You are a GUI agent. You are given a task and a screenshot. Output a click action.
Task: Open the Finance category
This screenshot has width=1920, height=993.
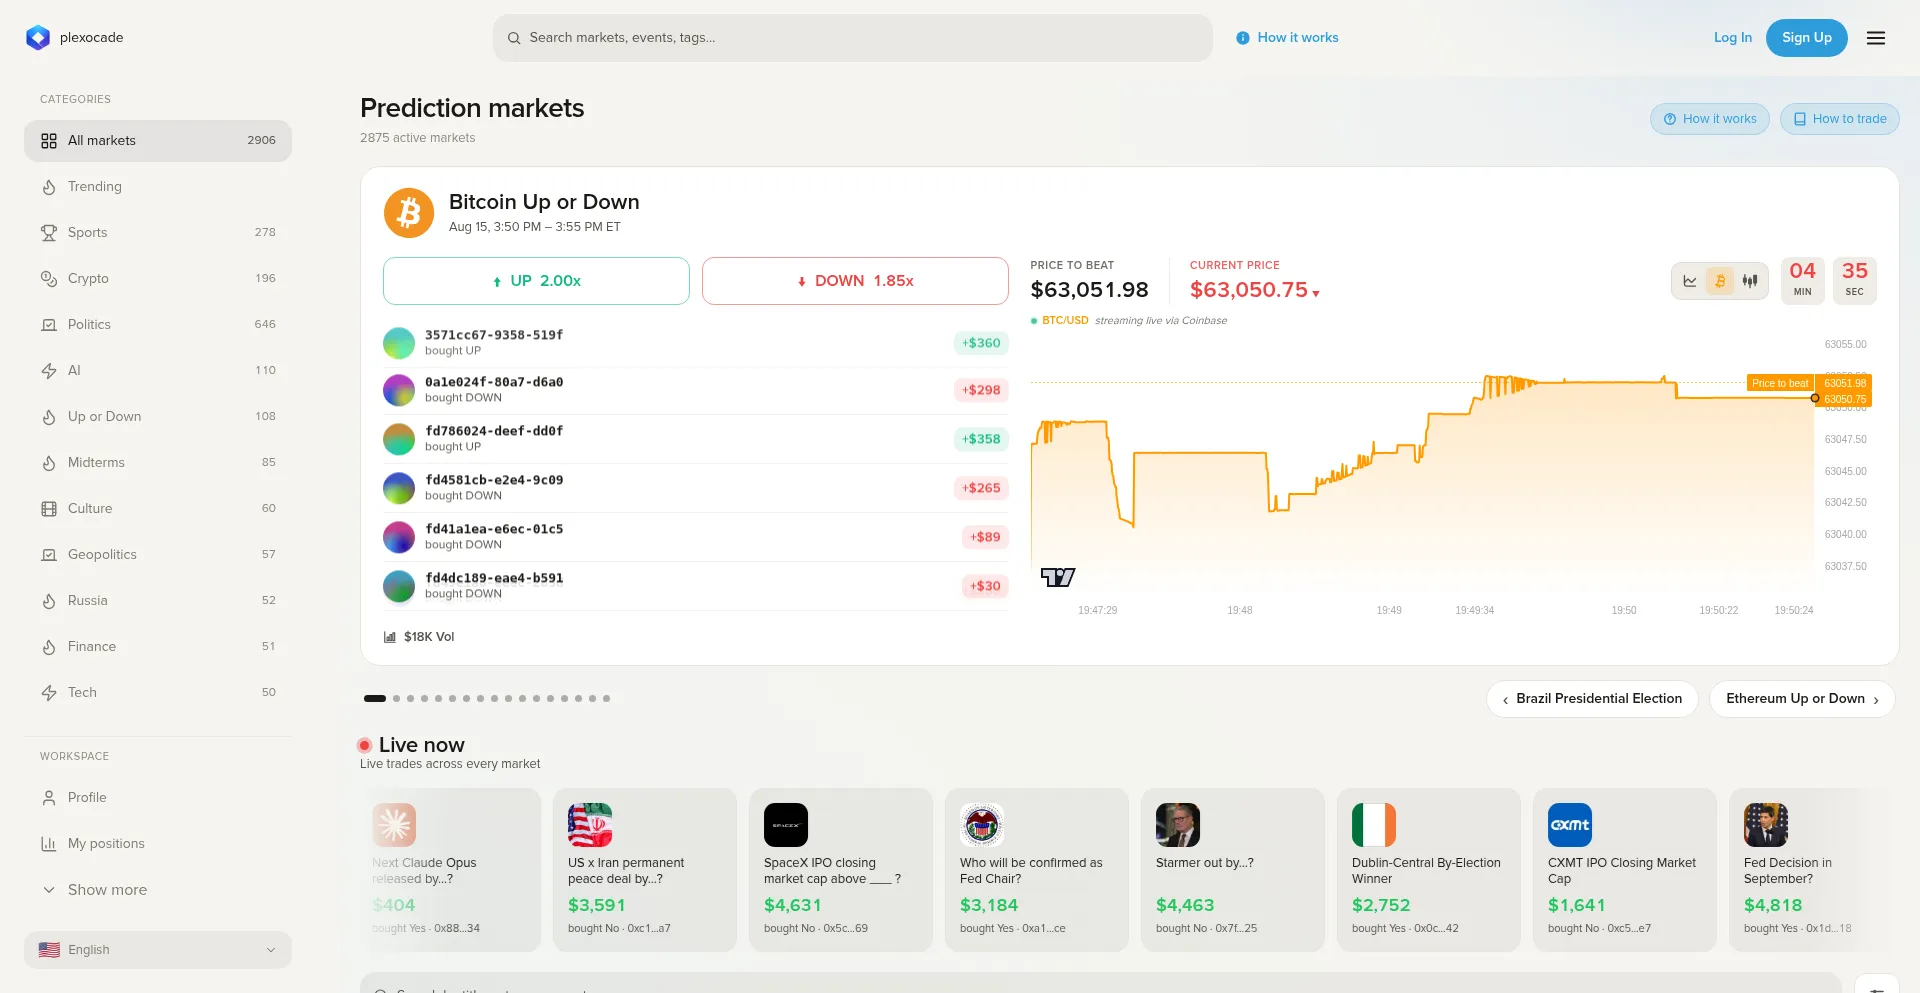[x=158, y=647]
